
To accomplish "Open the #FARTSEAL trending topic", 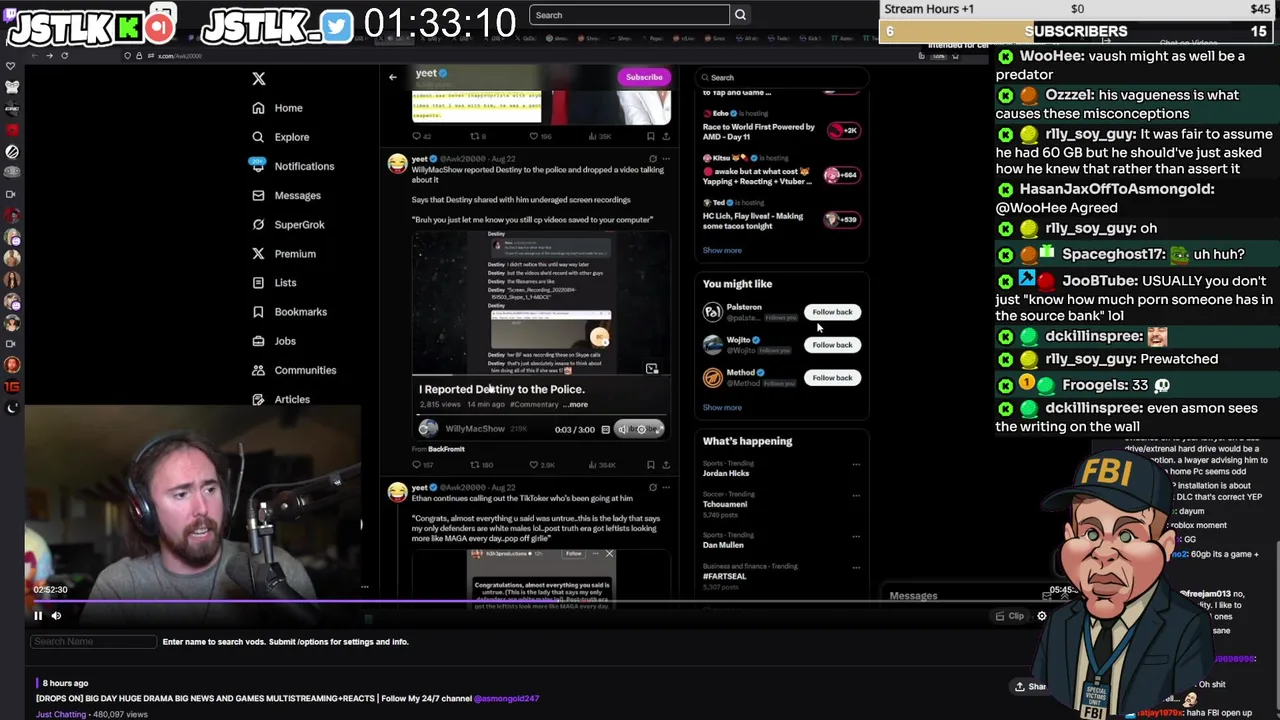I will [724, 576].
